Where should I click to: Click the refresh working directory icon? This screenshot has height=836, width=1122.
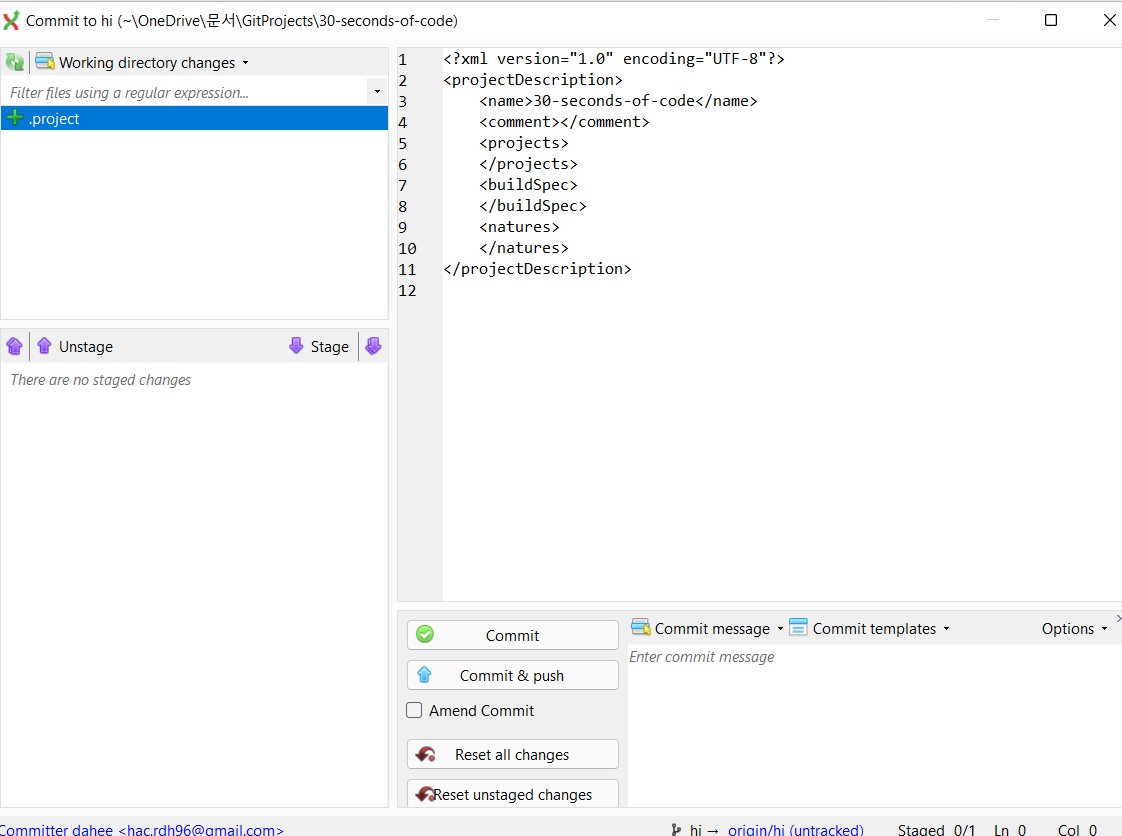pyautogui.click(x=15, y=62)
